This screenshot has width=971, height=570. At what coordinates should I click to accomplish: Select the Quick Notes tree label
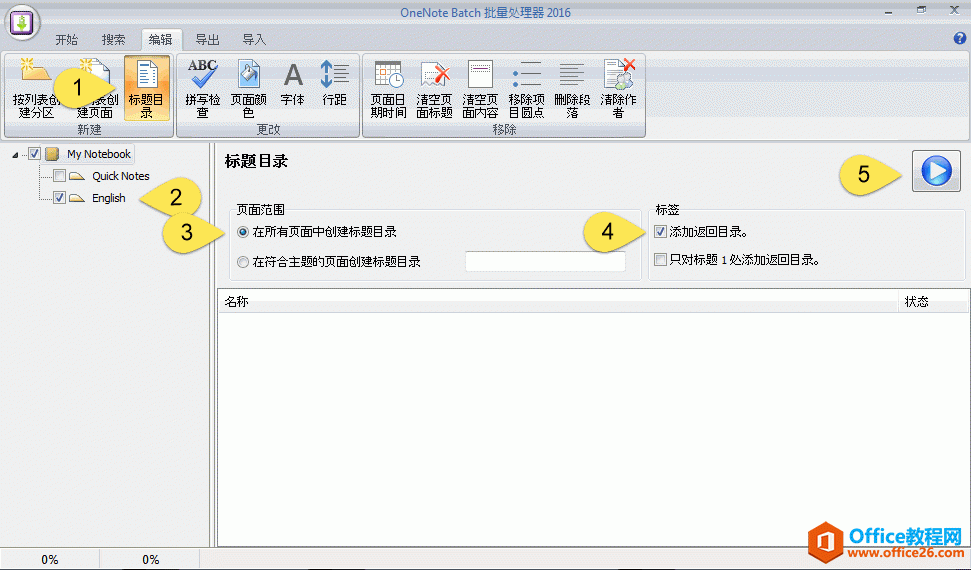[121, 176]
